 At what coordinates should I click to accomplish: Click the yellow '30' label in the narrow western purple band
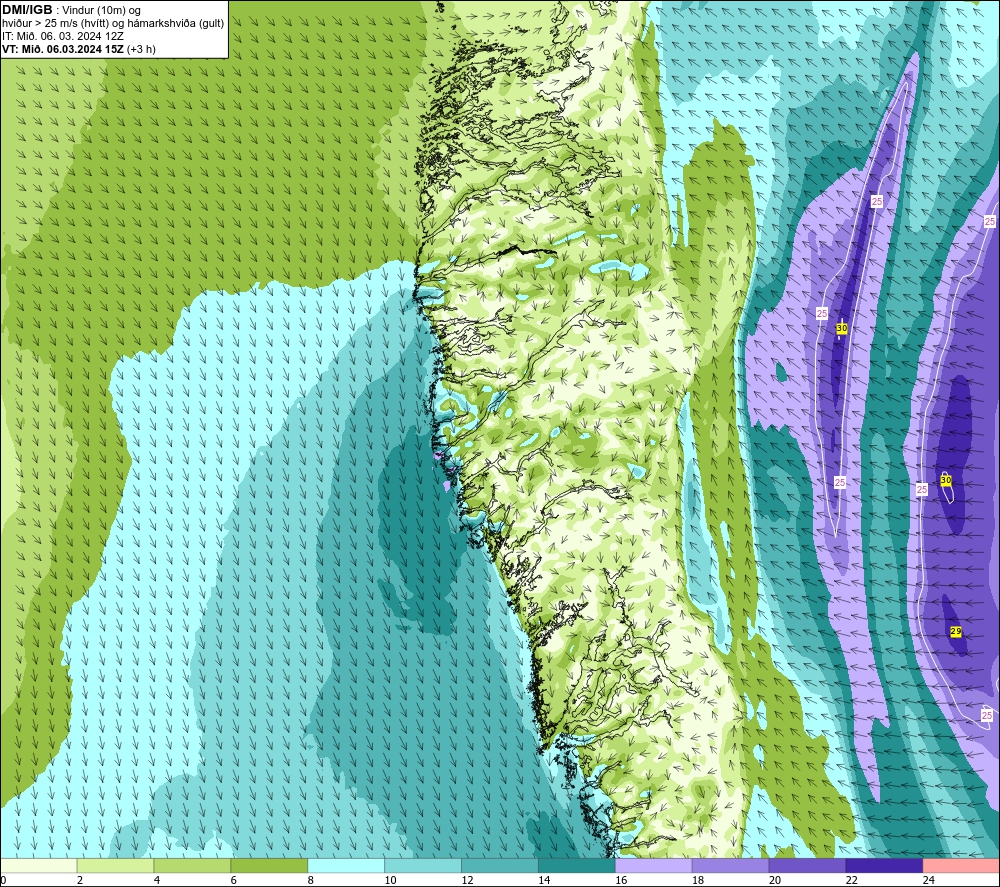click(842, 328)
